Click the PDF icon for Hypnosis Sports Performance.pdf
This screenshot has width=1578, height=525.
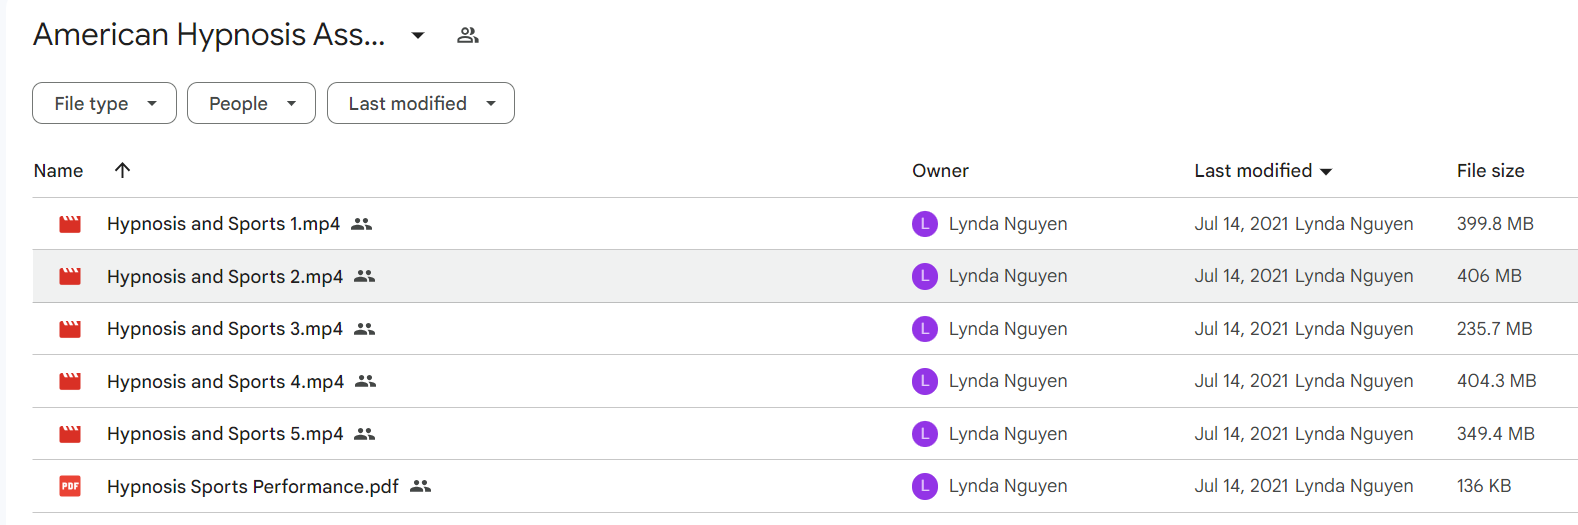pyautogui.click(x=70, y=486)
